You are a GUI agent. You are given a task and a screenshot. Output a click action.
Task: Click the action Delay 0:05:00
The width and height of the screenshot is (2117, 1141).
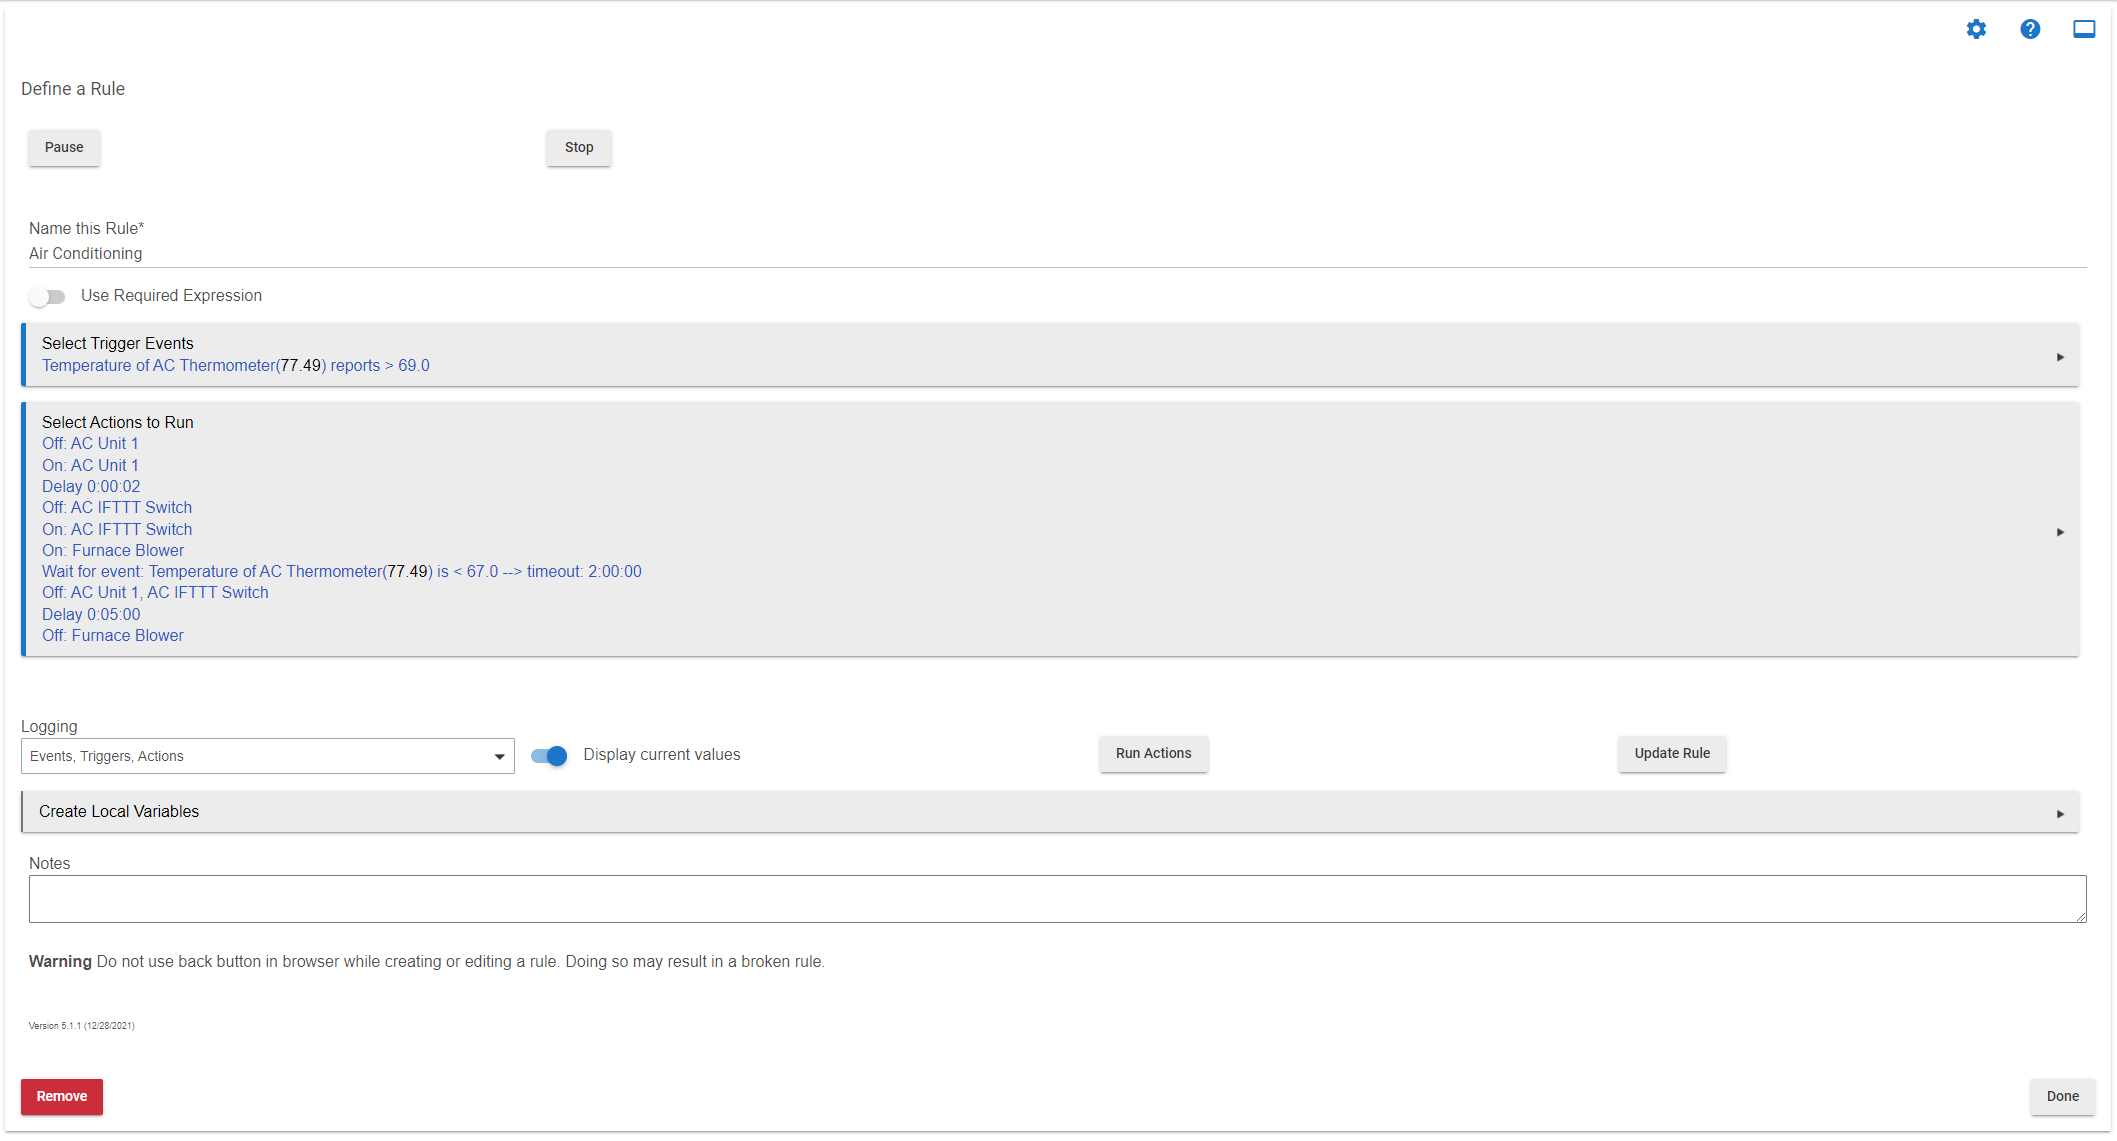point(91,615)
